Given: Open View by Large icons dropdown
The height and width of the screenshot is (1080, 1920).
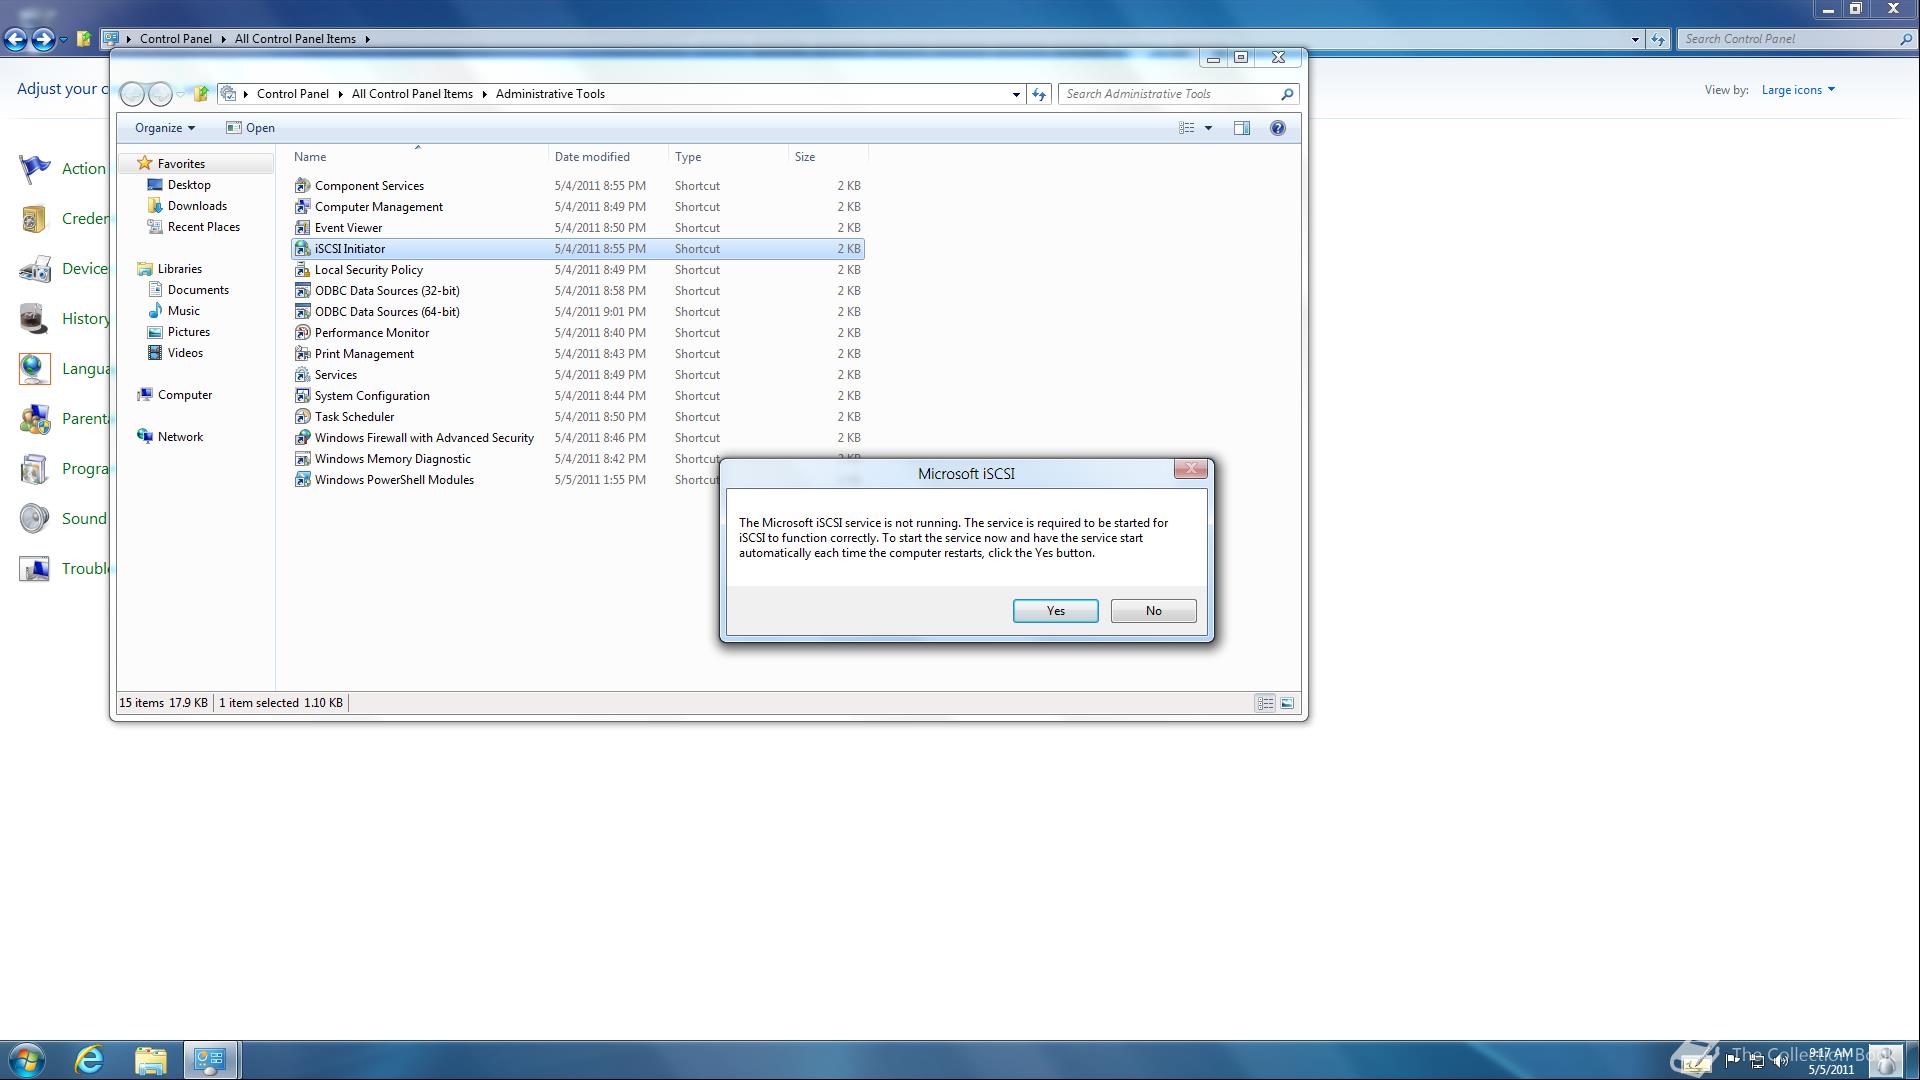Looking at the screenshot, I should point(1798,90).
